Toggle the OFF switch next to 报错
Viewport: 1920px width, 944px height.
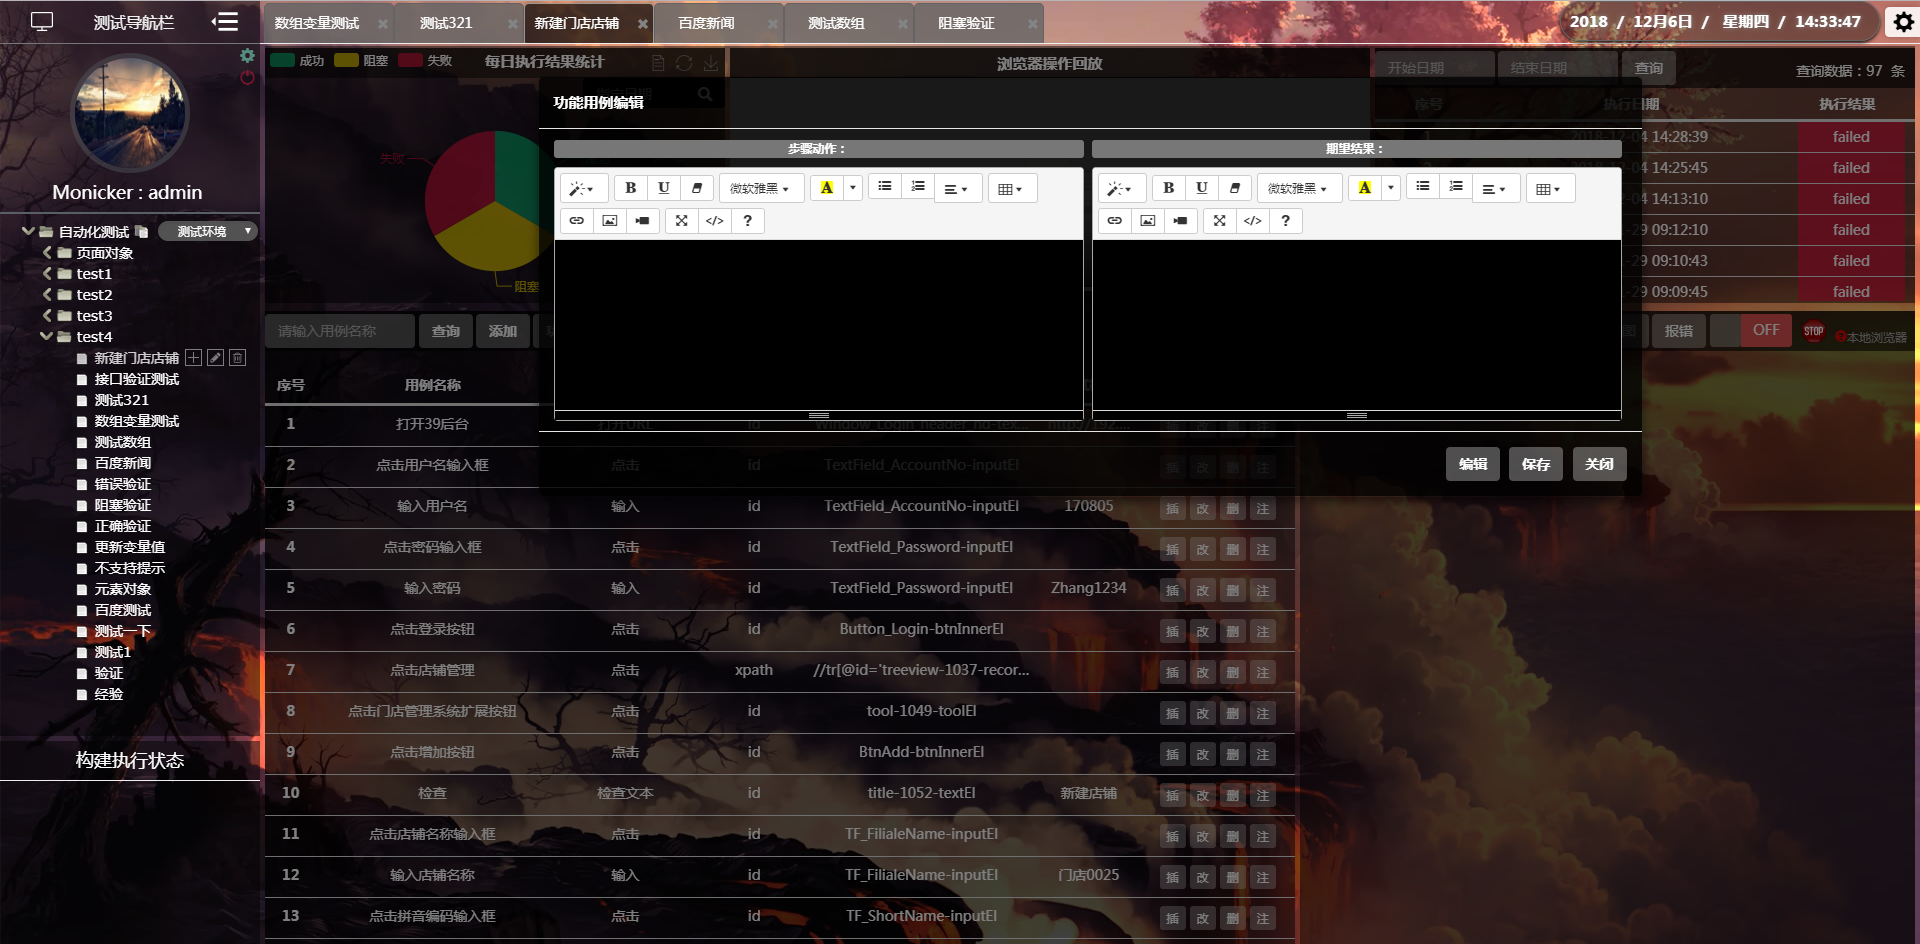[x=1750, y=330]
